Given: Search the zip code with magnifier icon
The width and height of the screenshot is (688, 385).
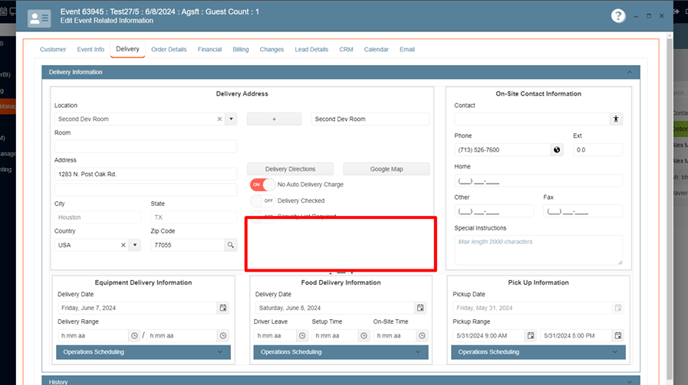Looking at the screenshot, I should (x=230, y=245).
